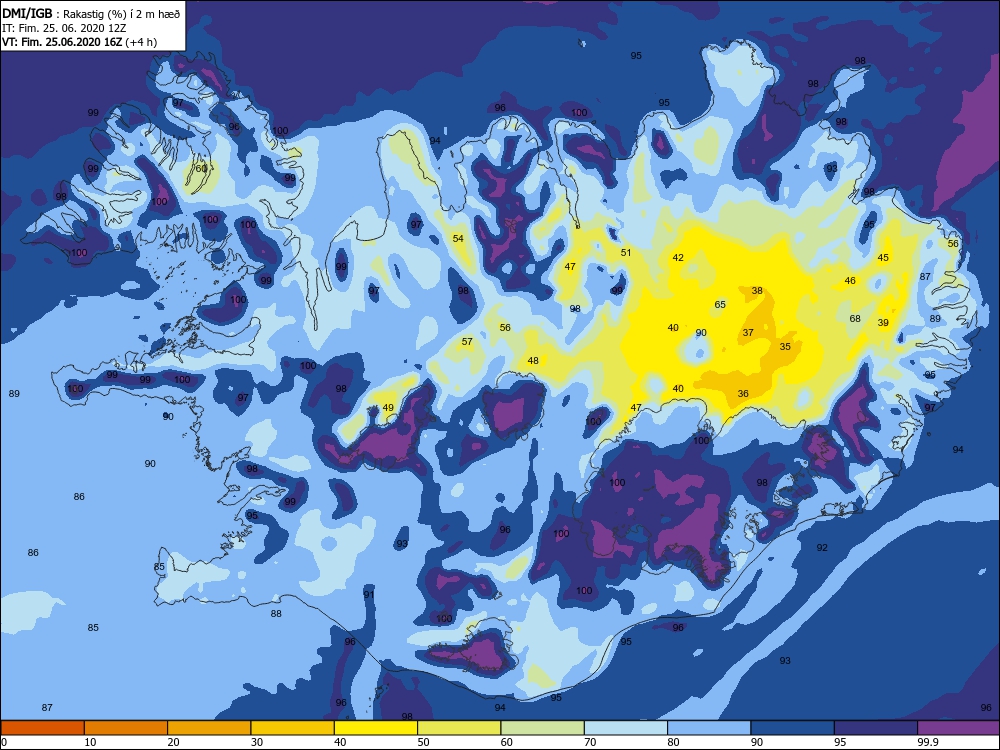Click the dark orange 0–10 legend swatch
The height and width of the screenshot is (750, 1000).
pyautogui.click(x=42, y=728)
